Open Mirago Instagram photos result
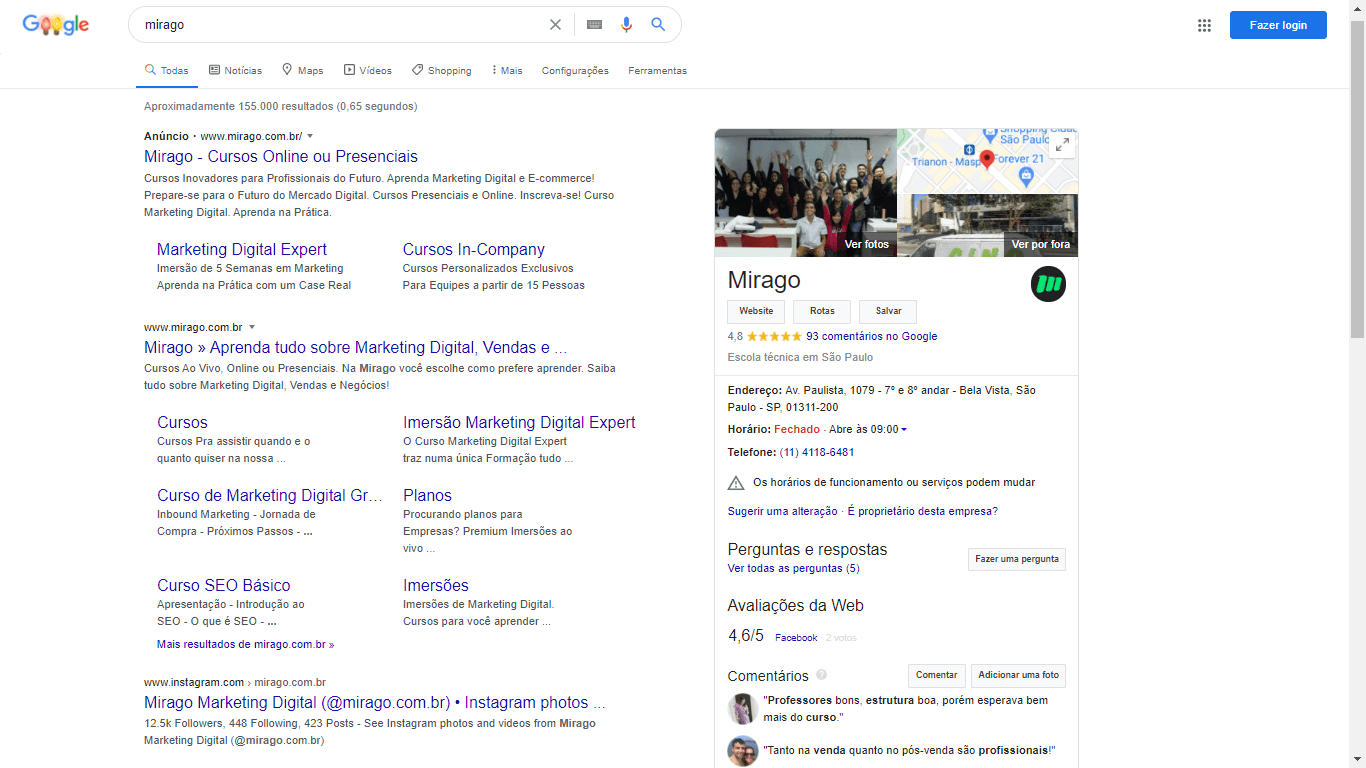 [x=374, y=703]
